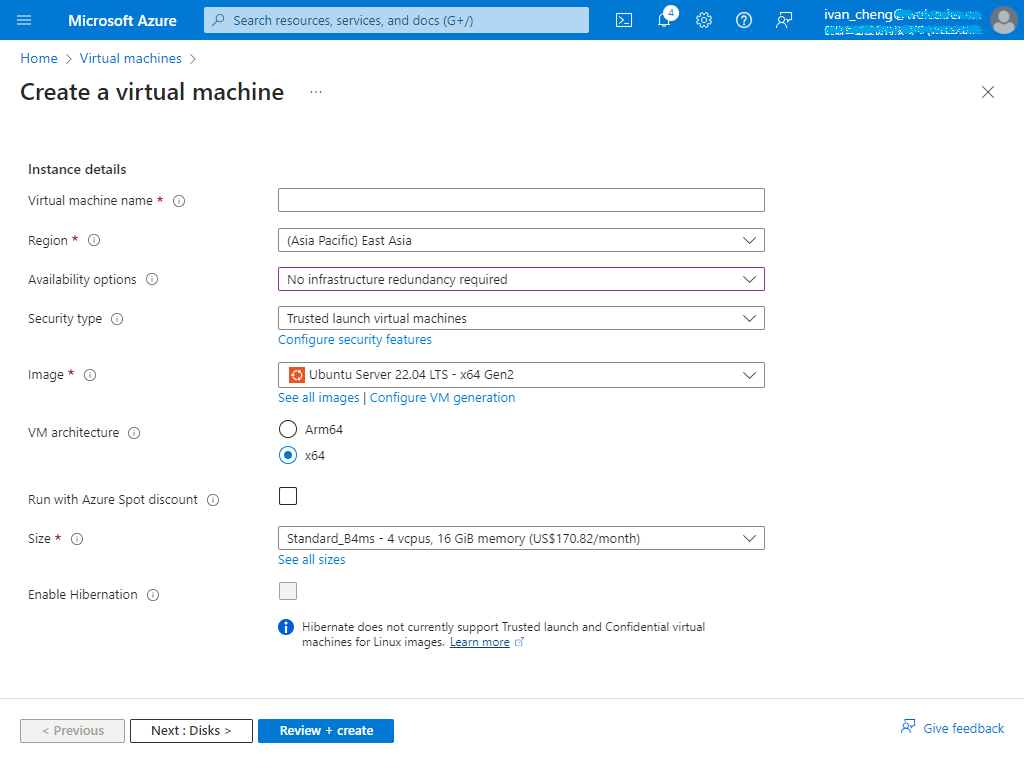
Task: Click the Instance details heading
Action: tap(77, 170)
